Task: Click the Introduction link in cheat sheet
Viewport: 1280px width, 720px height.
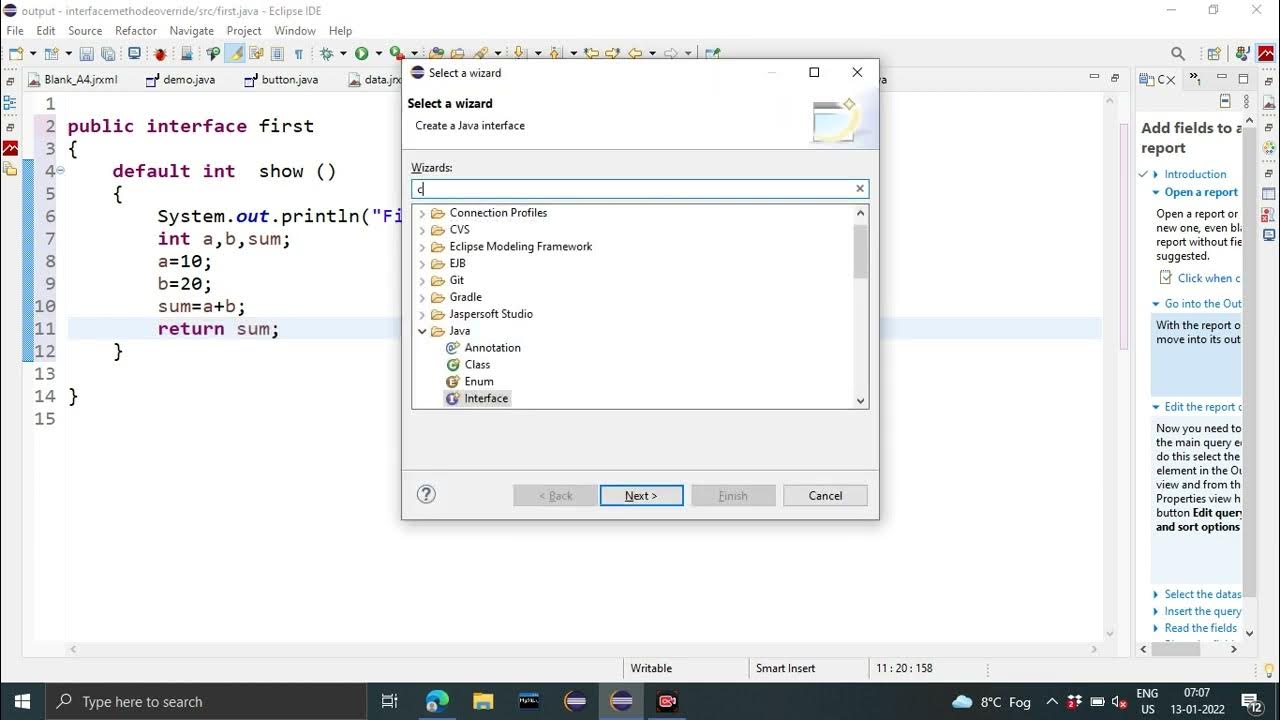Action: (x=1195, y=174)
